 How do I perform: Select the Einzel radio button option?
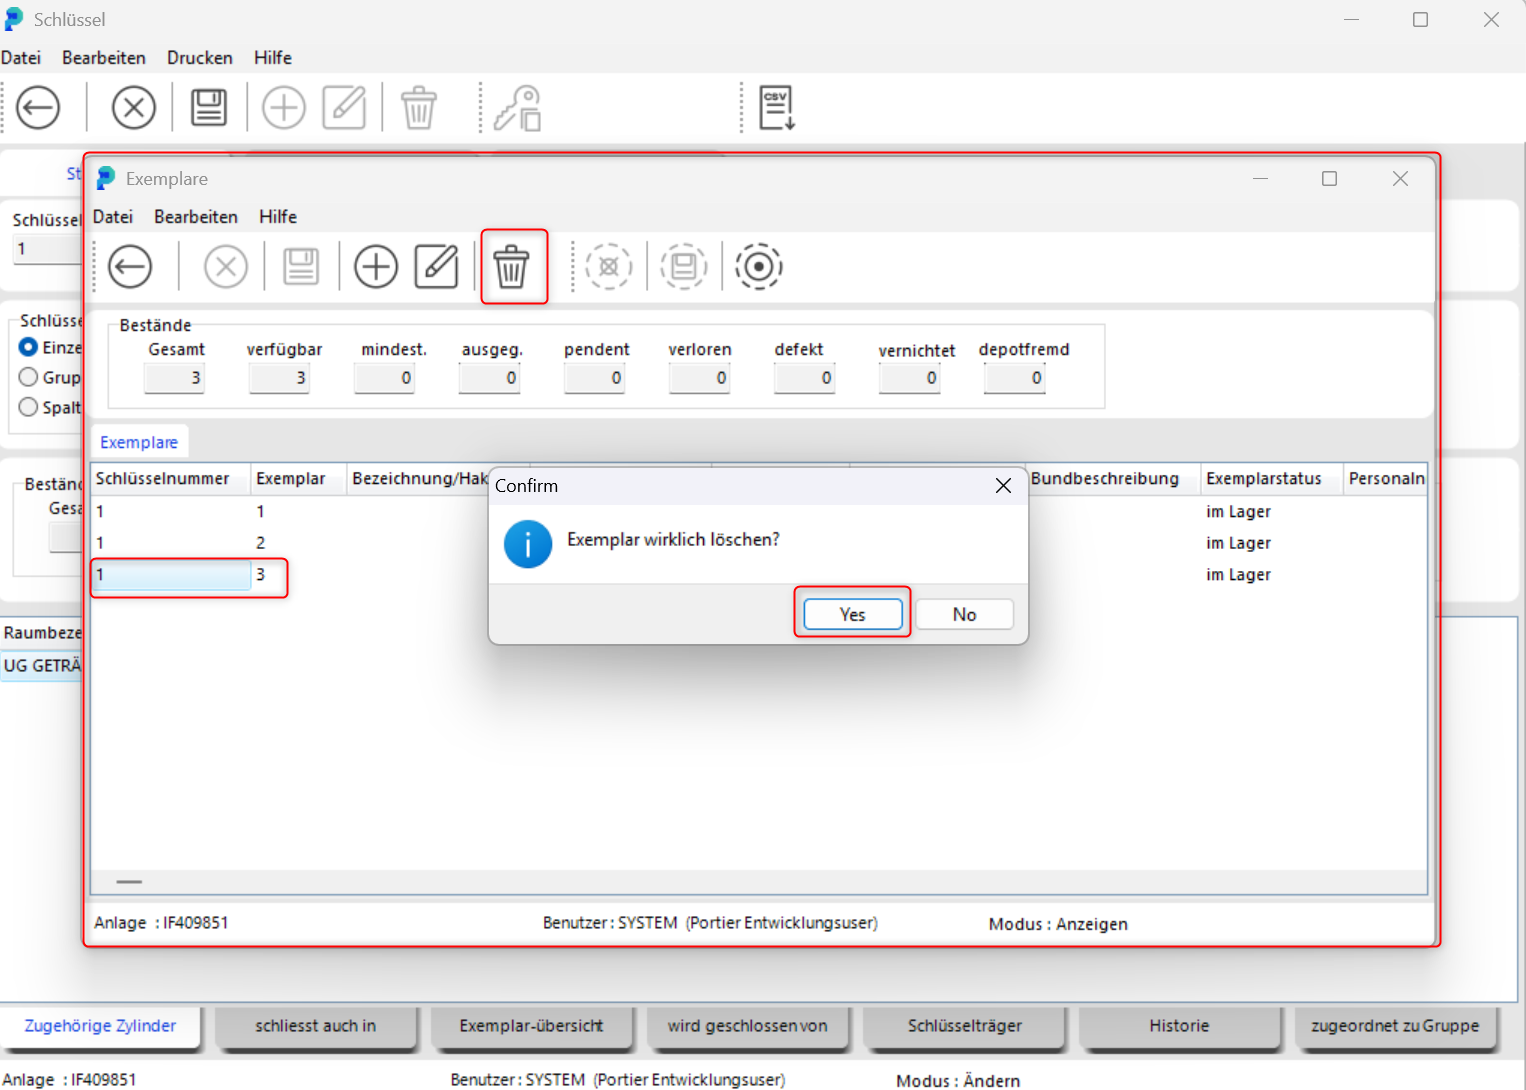point(29,347)
